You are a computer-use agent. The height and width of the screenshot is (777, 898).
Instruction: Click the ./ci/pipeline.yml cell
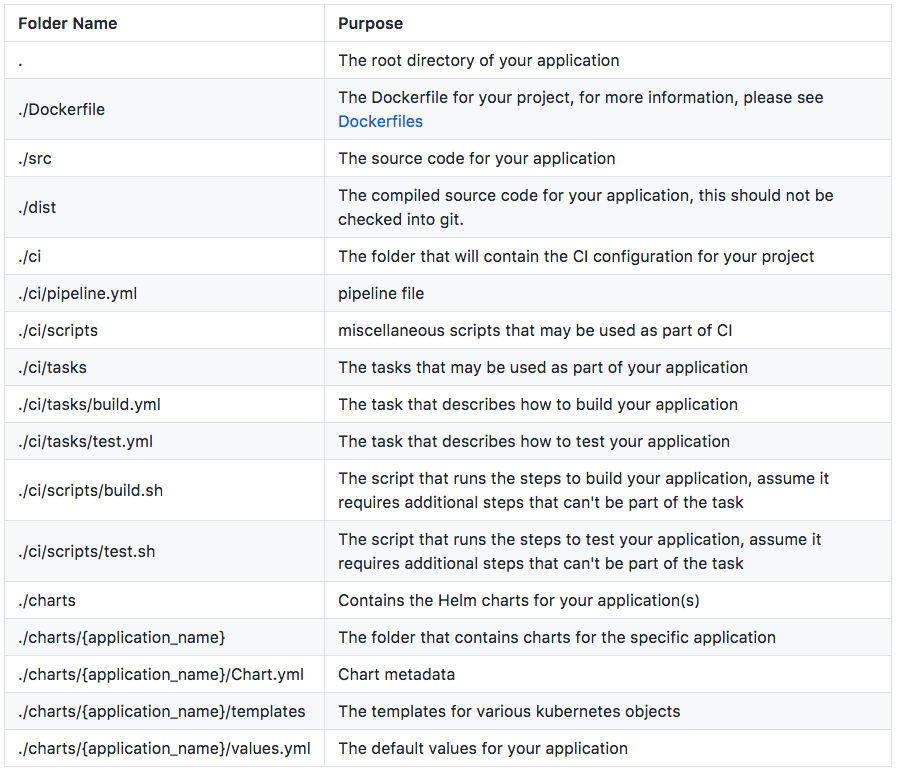click(164, 293)
